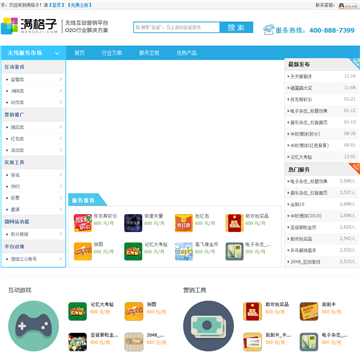Go to the 首页 nav item
This screenshot has height=360, width=360.
point(79,53)
